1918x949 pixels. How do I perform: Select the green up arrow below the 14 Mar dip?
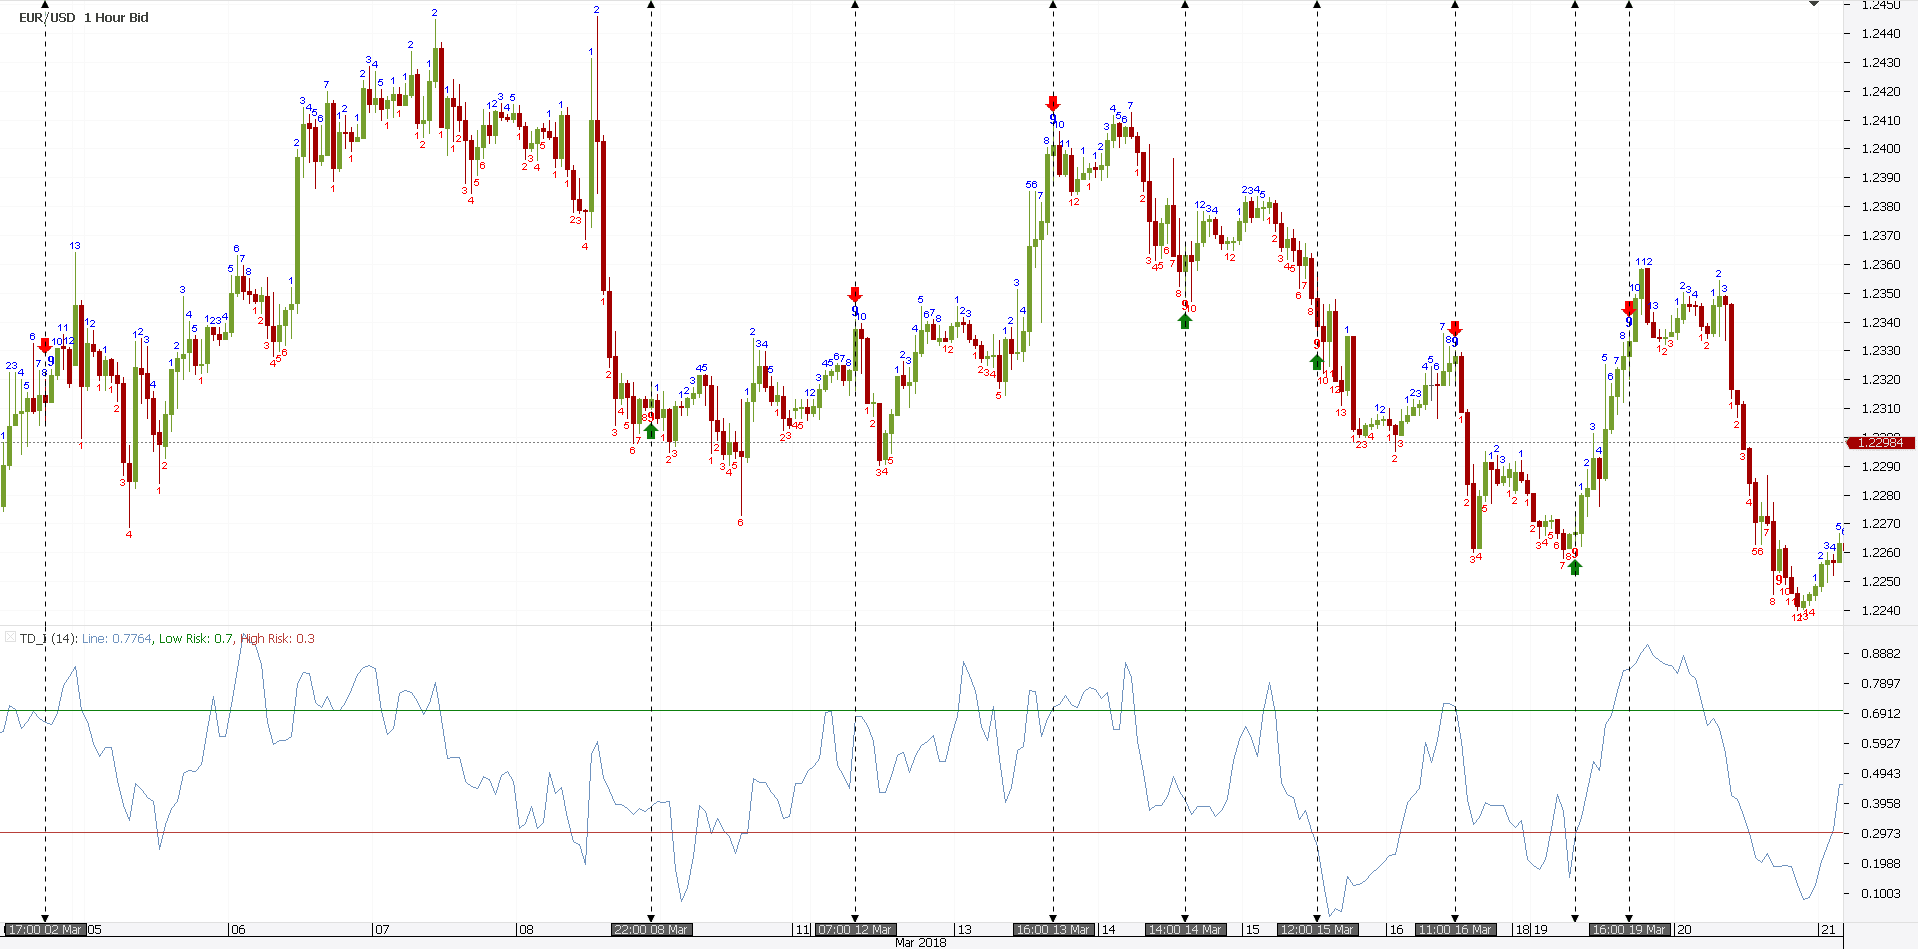[1184, 321]
